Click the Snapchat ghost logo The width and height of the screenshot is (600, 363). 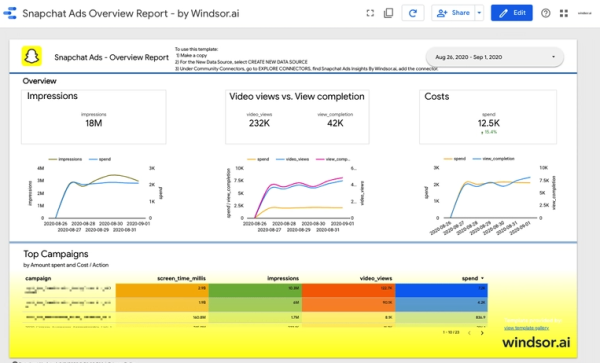32,56
